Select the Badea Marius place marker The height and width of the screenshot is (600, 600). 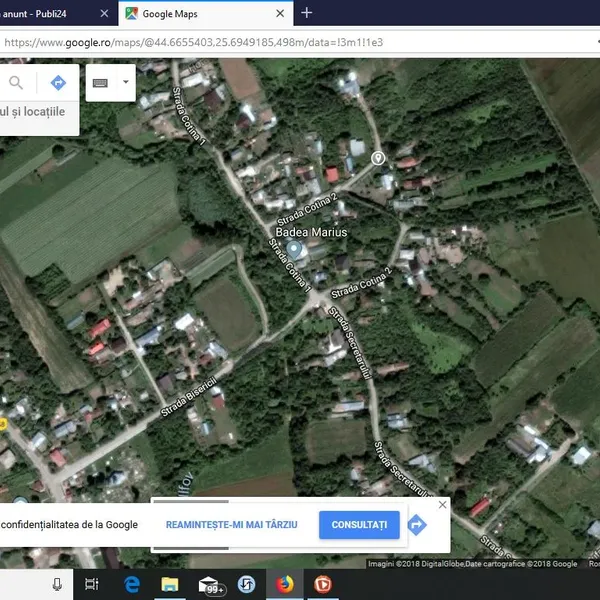tap(294, 249)
